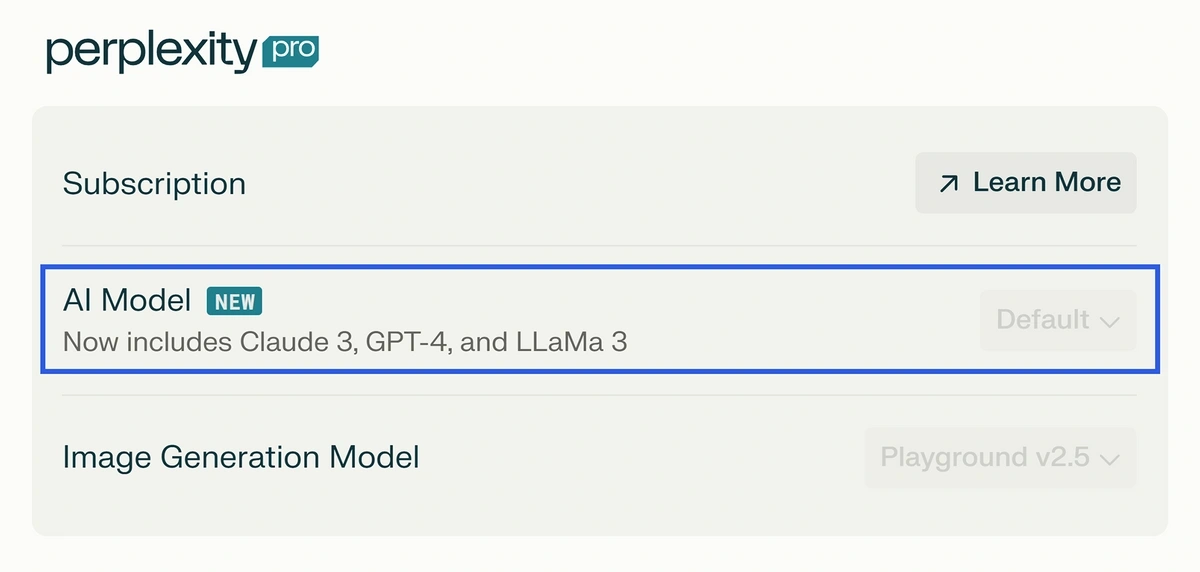This screenshot has height=572, width=1200.
Task: Open the Learn More subscription button
Action: click(x=1026, y=183)
